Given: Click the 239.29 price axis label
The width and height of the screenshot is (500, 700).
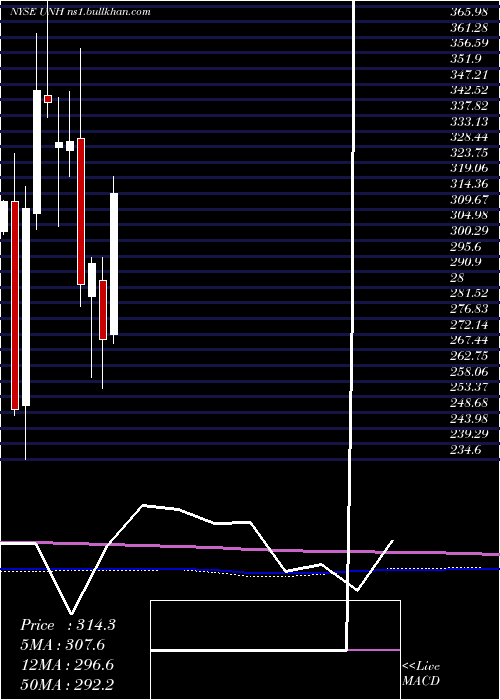Looking at the screenshot, I should click(469, 434).
